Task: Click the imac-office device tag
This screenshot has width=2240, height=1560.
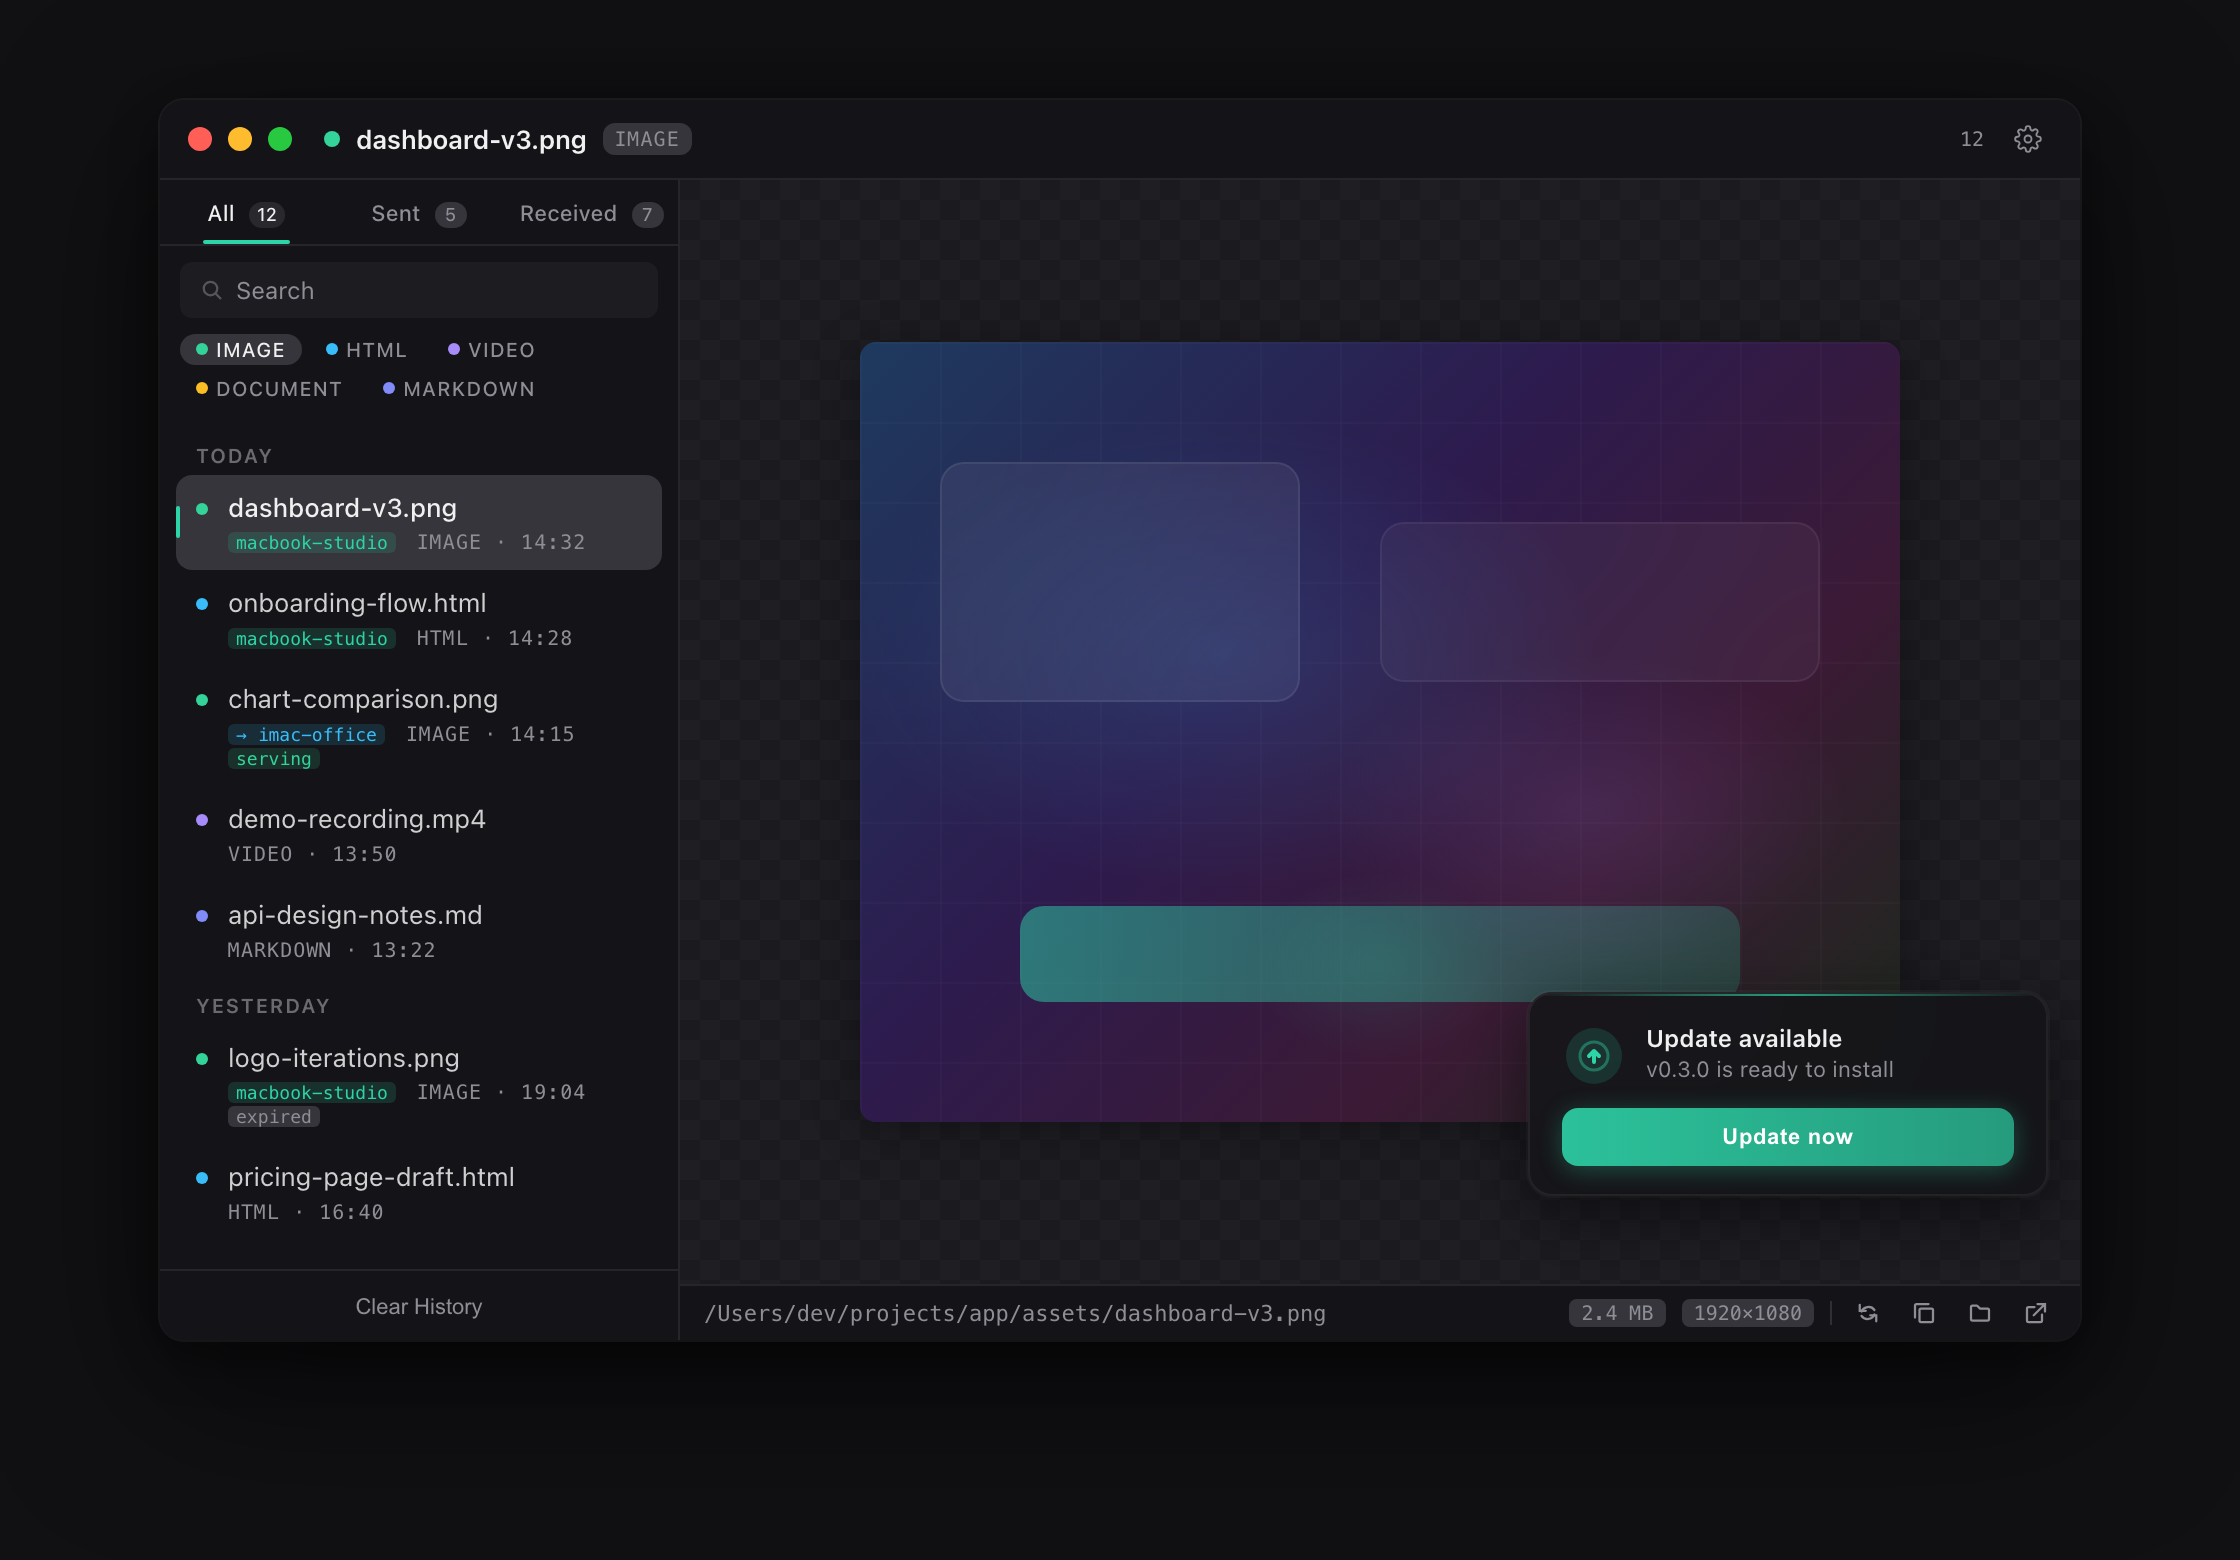Action: click(306, 735)
